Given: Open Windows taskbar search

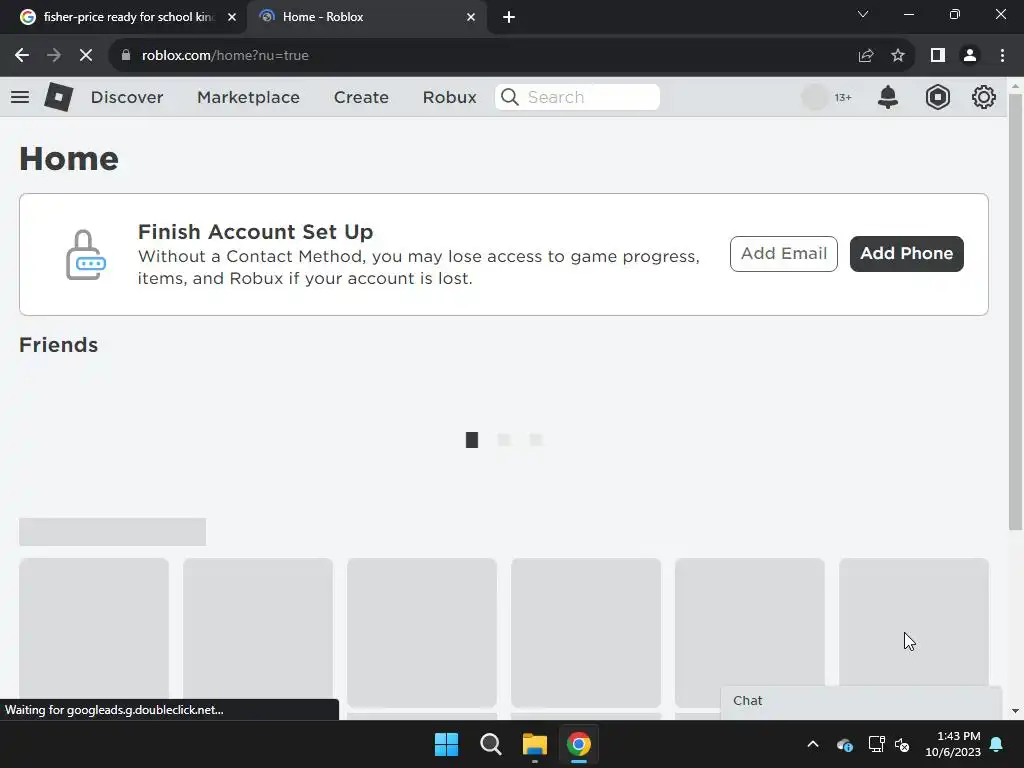Looking at the screenshot, I should [x=490, y=744].
